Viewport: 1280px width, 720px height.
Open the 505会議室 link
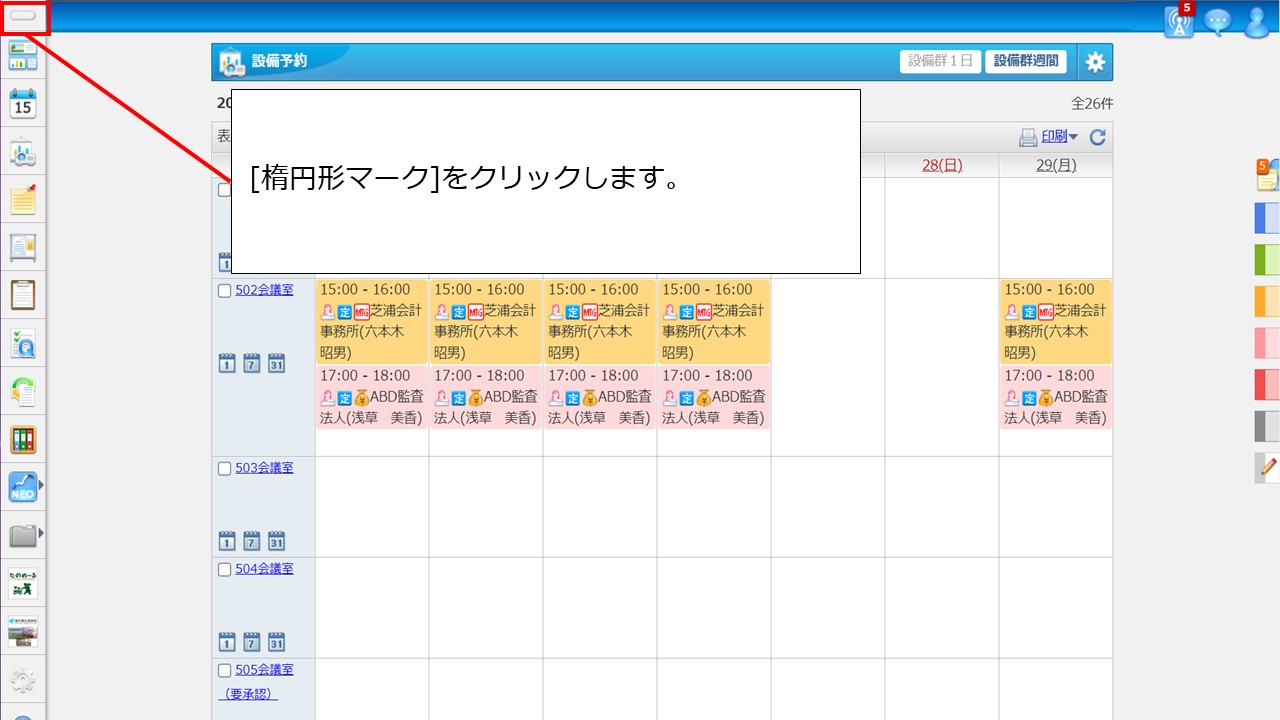coord(264,669)
